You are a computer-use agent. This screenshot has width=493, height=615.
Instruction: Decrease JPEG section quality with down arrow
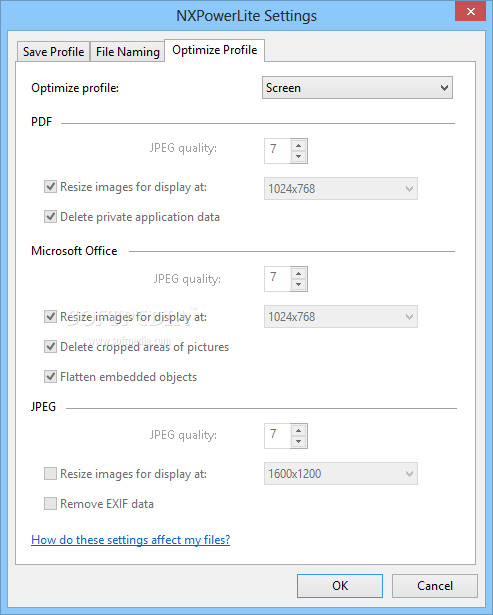[x=299, y=441]
